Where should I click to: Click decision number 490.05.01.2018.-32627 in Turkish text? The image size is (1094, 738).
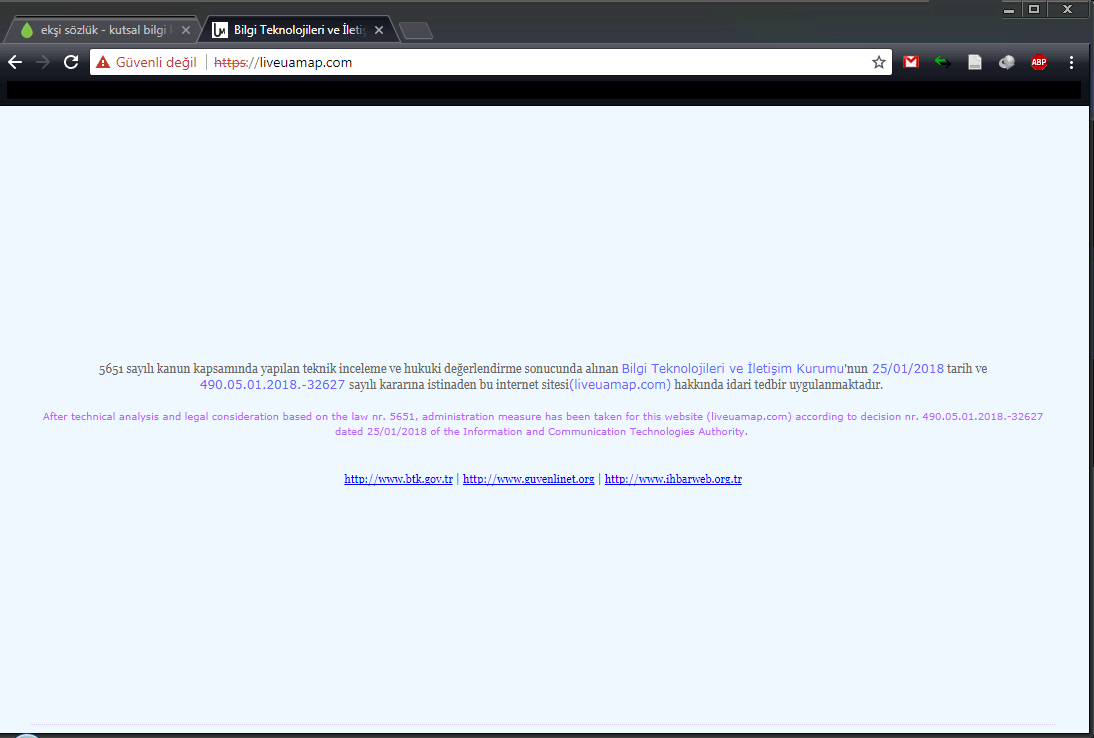point(272,384)
